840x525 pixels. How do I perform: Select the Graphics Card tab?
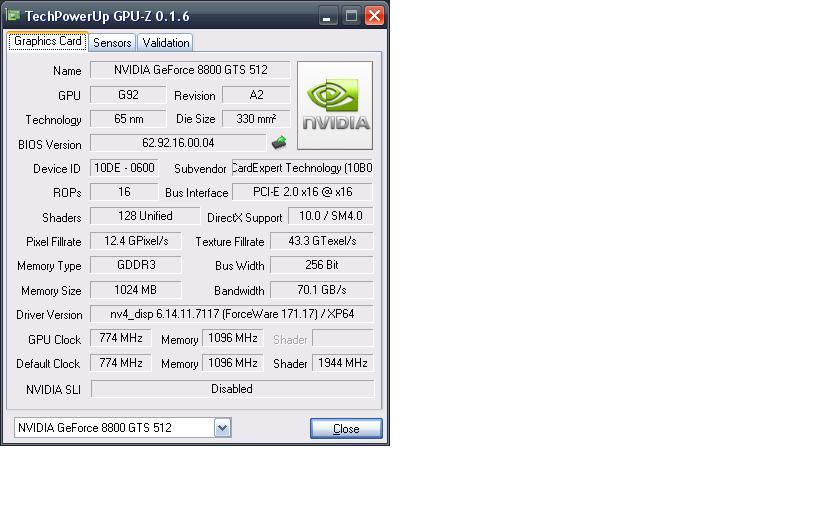(48, 41)
